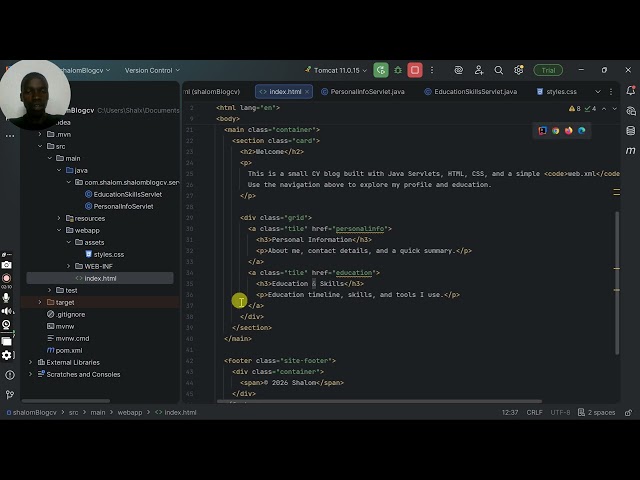Open the Version Control dropdown
Image resolution: width=640 pixels, height=480 pixels.
[152, 70]
